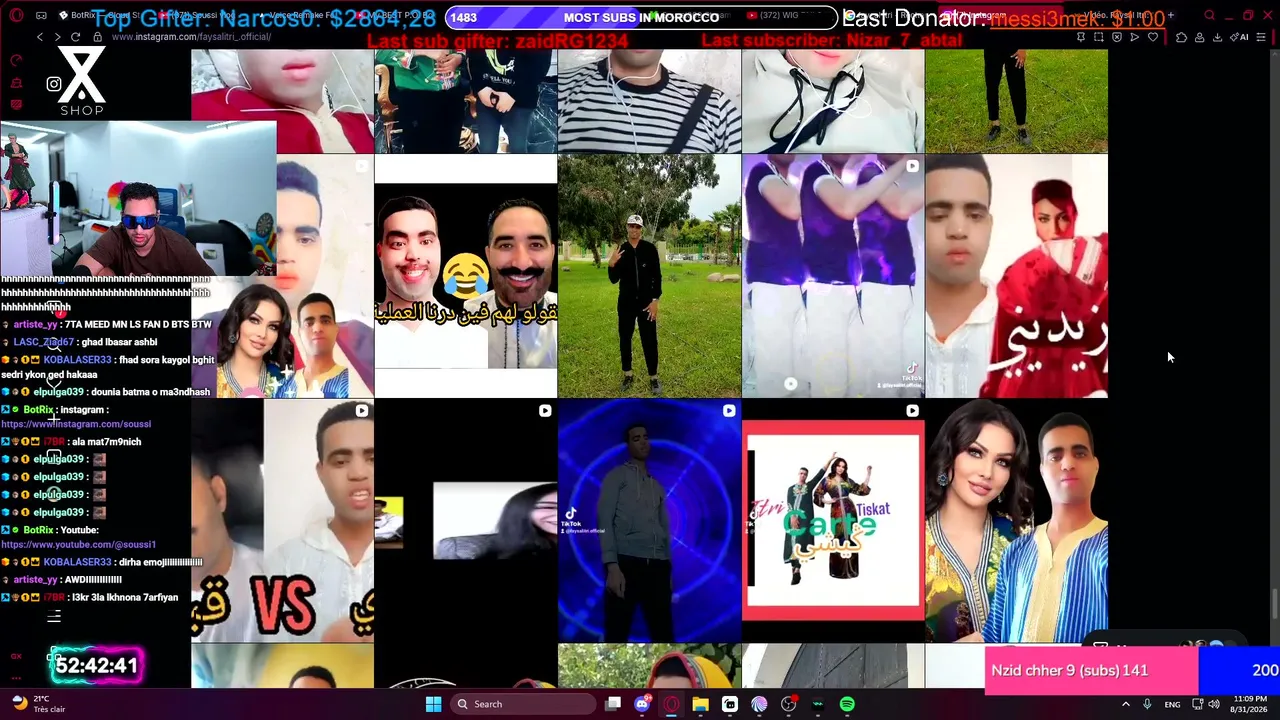The width and height of the screenshot is (1280, 720).
Task: Open the browser extensions icon
Action: 1181,37
